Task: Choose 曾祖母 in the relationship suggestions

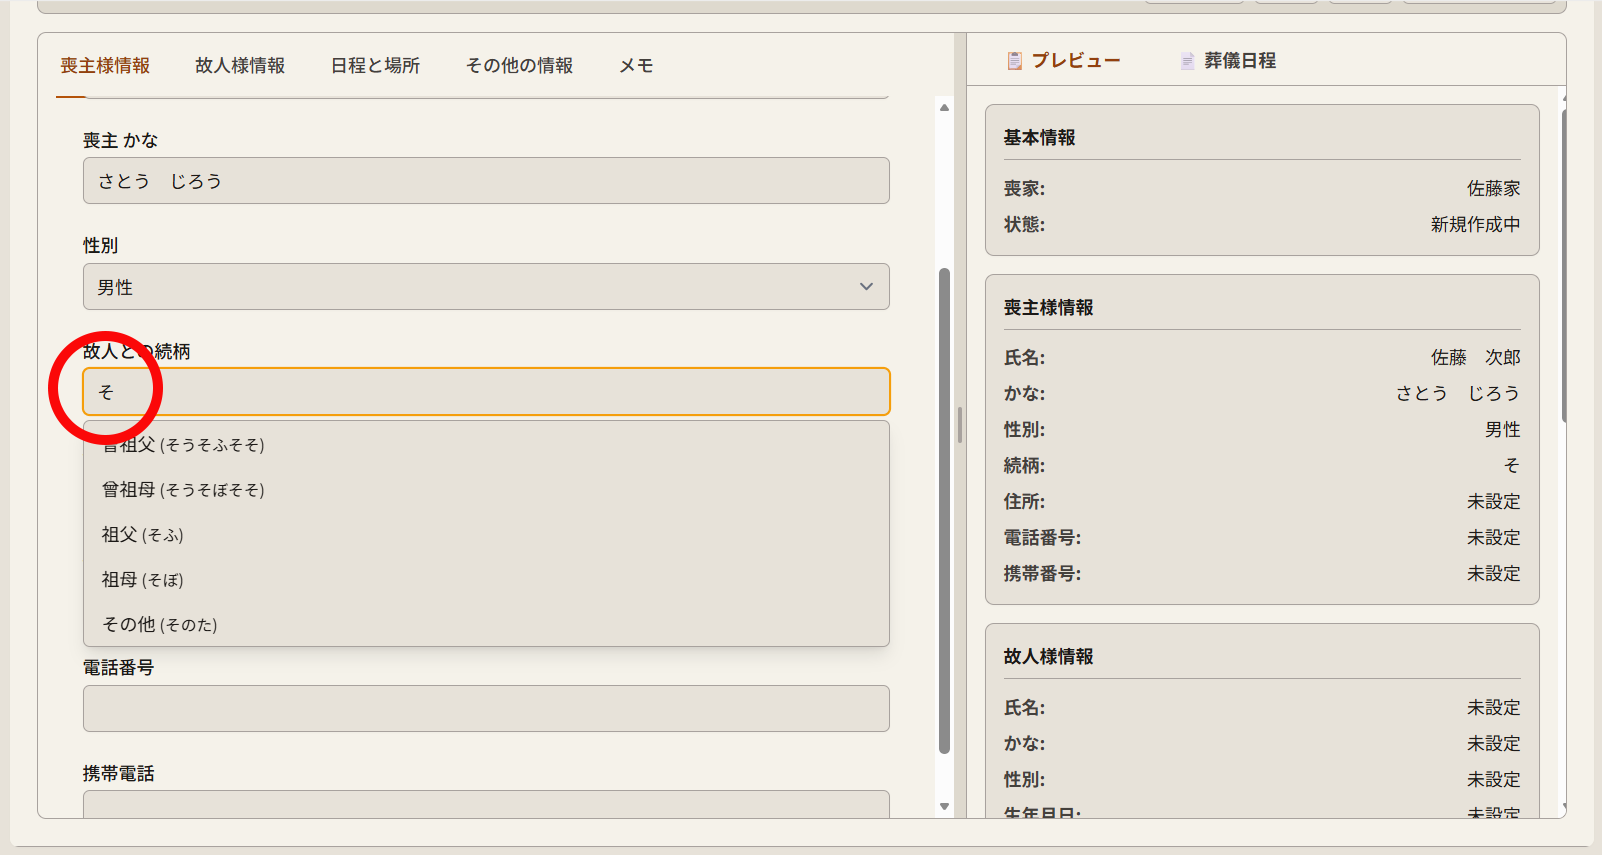Action: (x=183, y=490)
